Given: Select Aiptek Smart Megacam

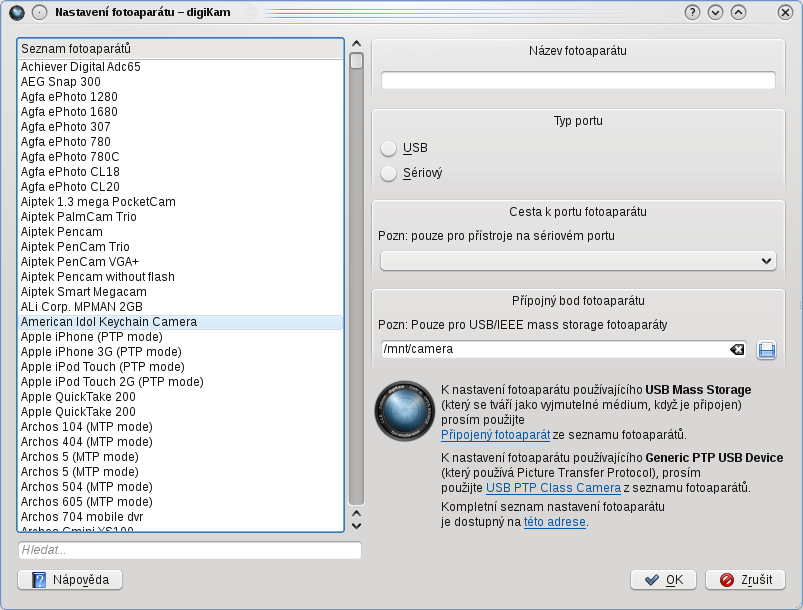Looking at the screenshot, I should 180,291.
